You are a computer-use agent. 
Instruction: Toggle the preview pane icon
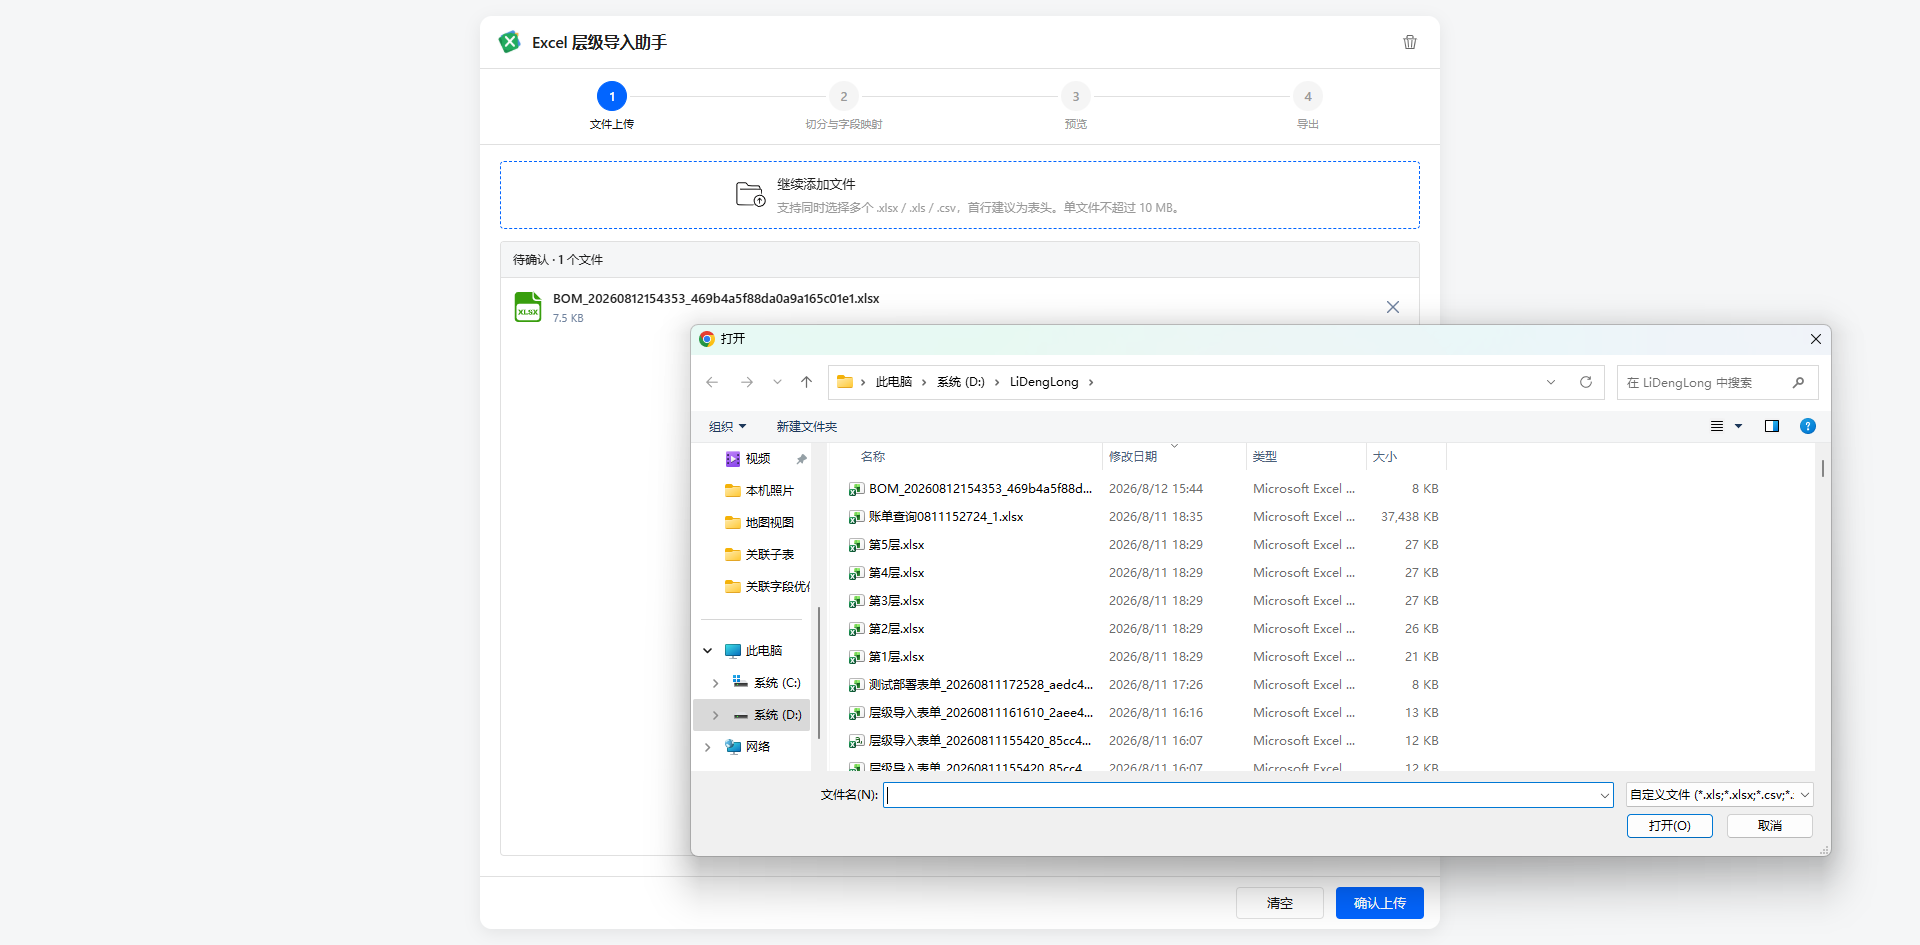[x=1772, y=426]
